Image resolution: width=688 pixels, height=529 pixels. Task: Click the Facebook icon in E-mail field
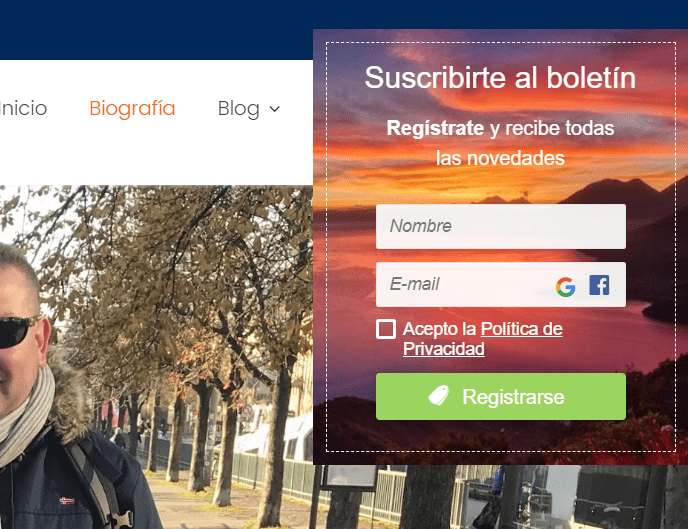[x=599, y=285]
